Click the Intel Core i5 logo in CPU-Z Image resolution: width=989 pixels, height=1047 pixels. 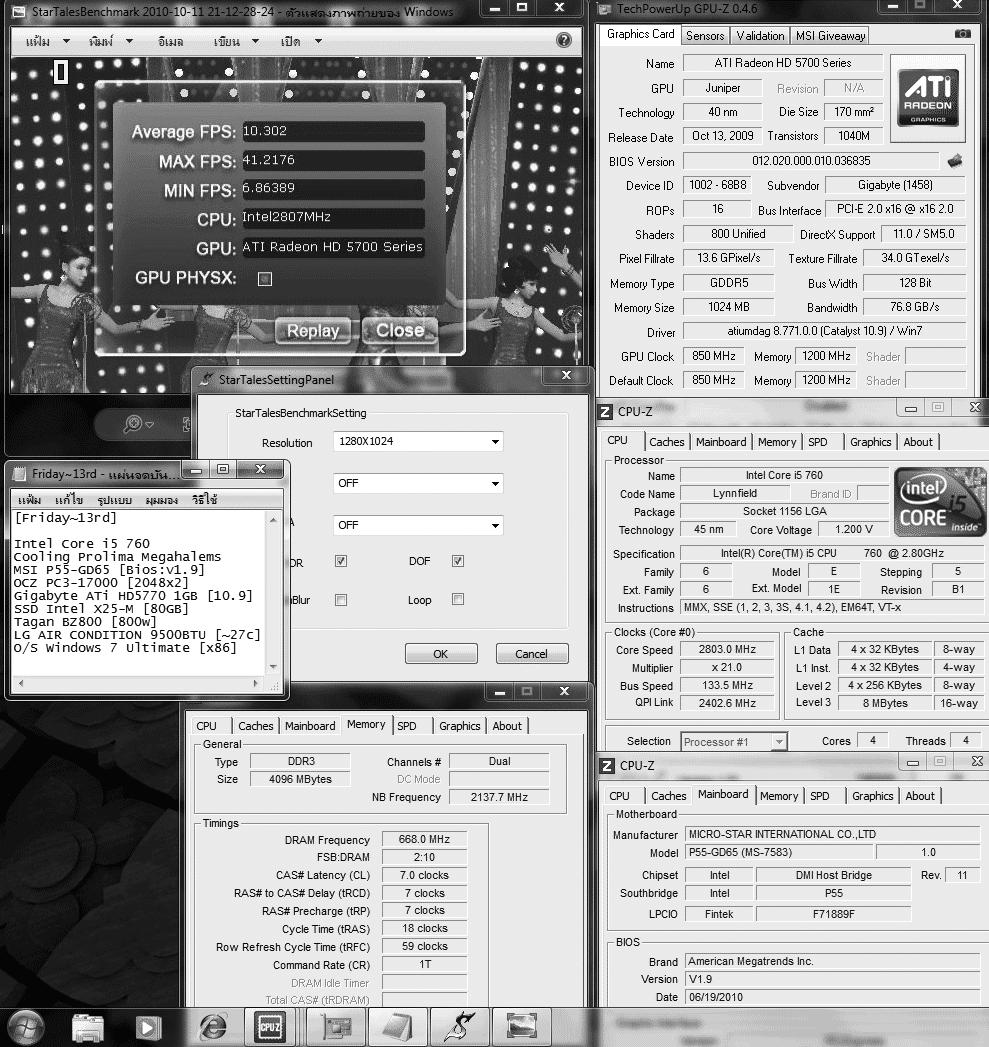(940, 503)
